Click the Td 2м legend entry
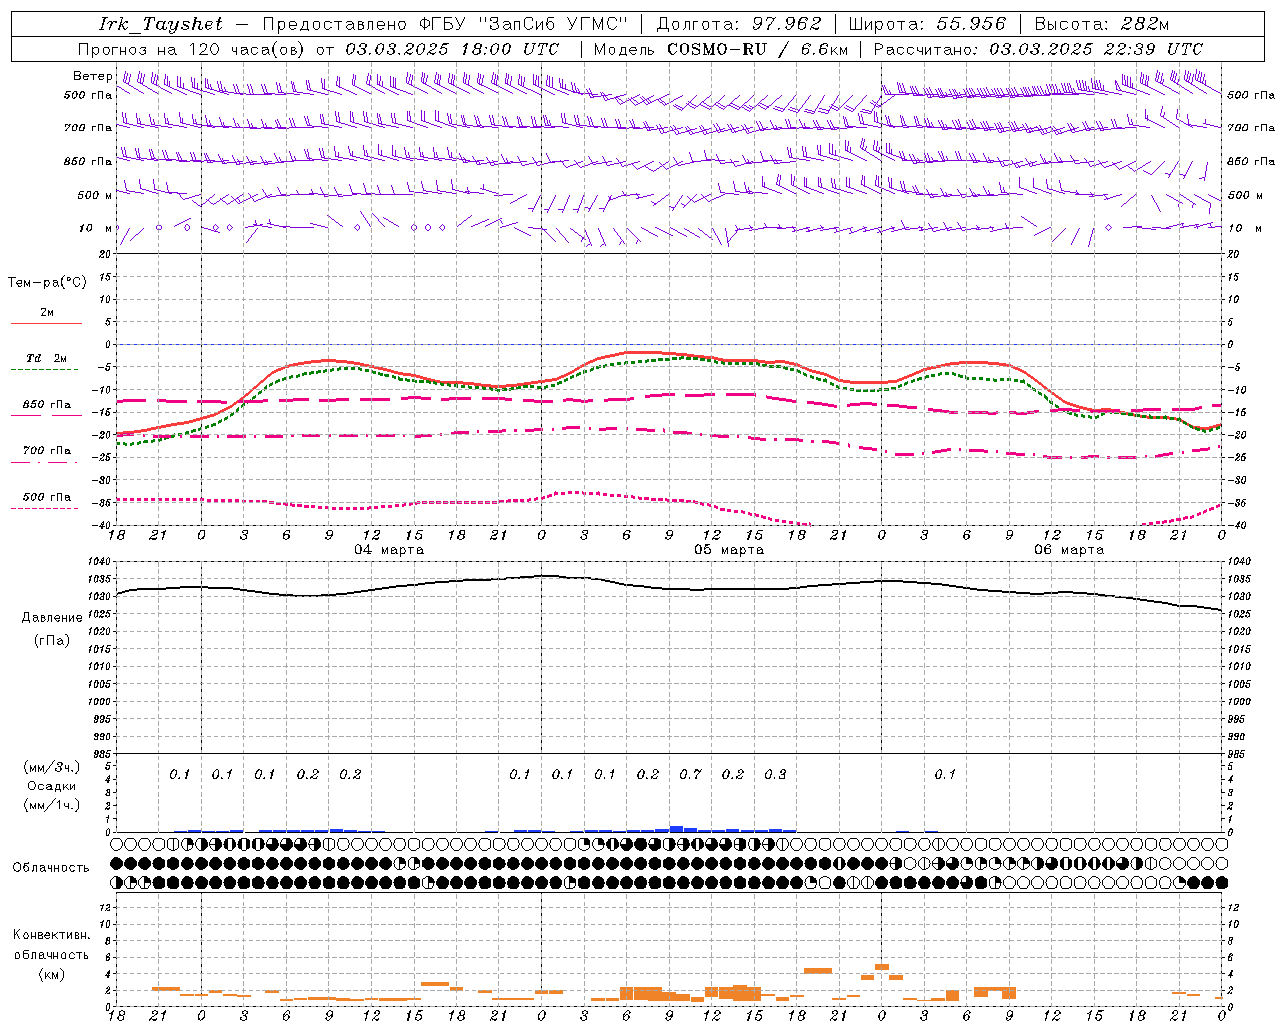Image resolution: width=1280 pixels, height=1024 pixels. click(47, 358)
